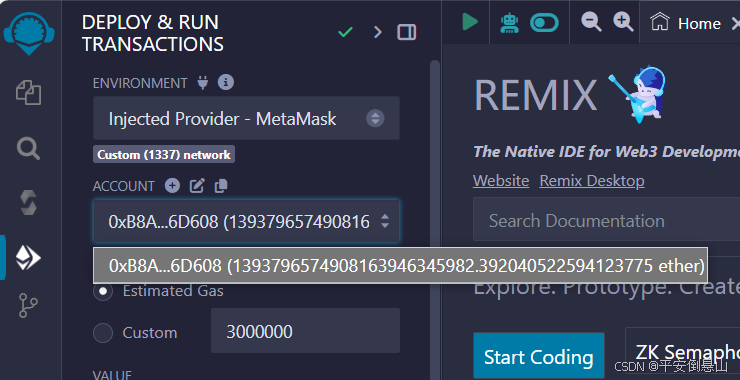
Task: Select the Custom gas limit radio
Action: (x=103, y=333)
